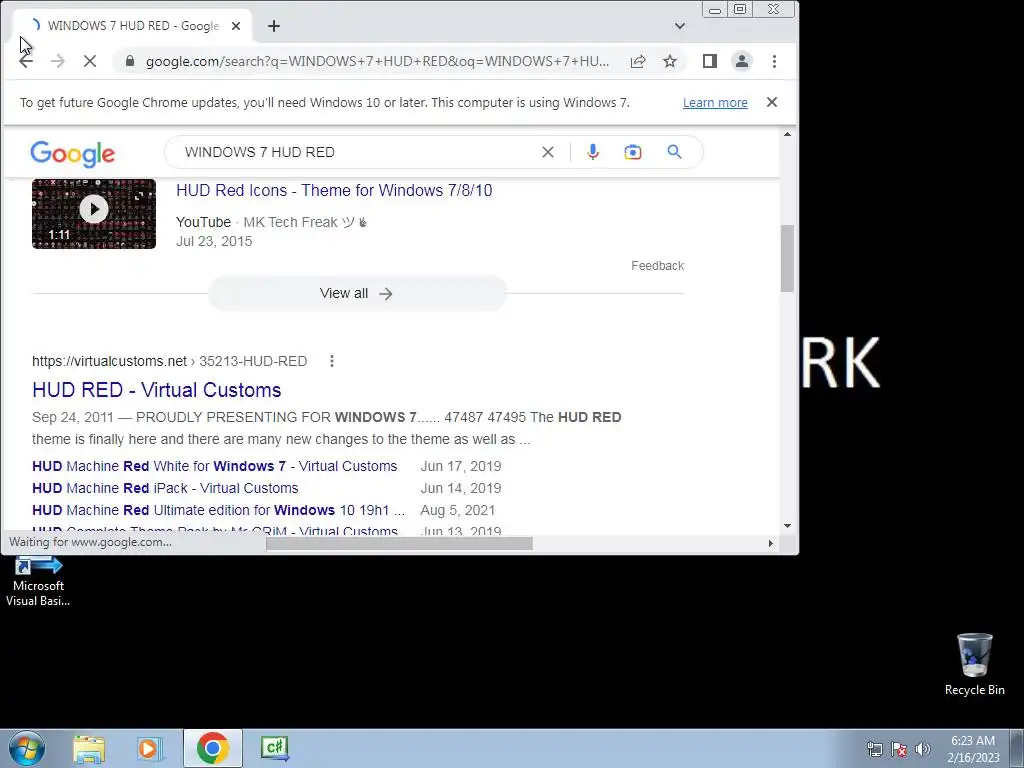Image resolution: width=1024 pixels, height=768 pixels.
Task: Bookmark this page with the star icon
Action: pyautogui.click(x=670, y=61)
